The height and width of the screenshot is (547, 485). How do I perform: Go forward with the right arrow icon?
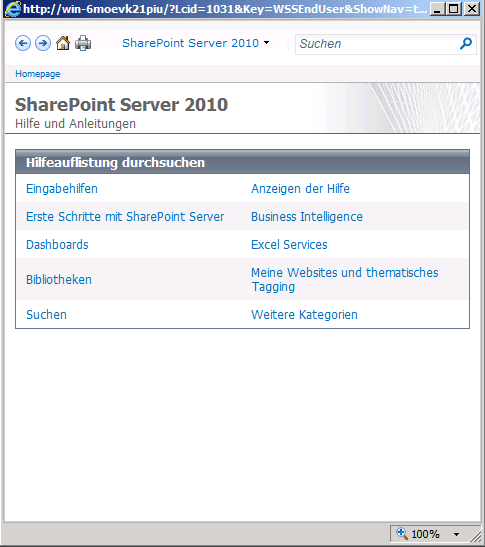[x=43, y=44]
